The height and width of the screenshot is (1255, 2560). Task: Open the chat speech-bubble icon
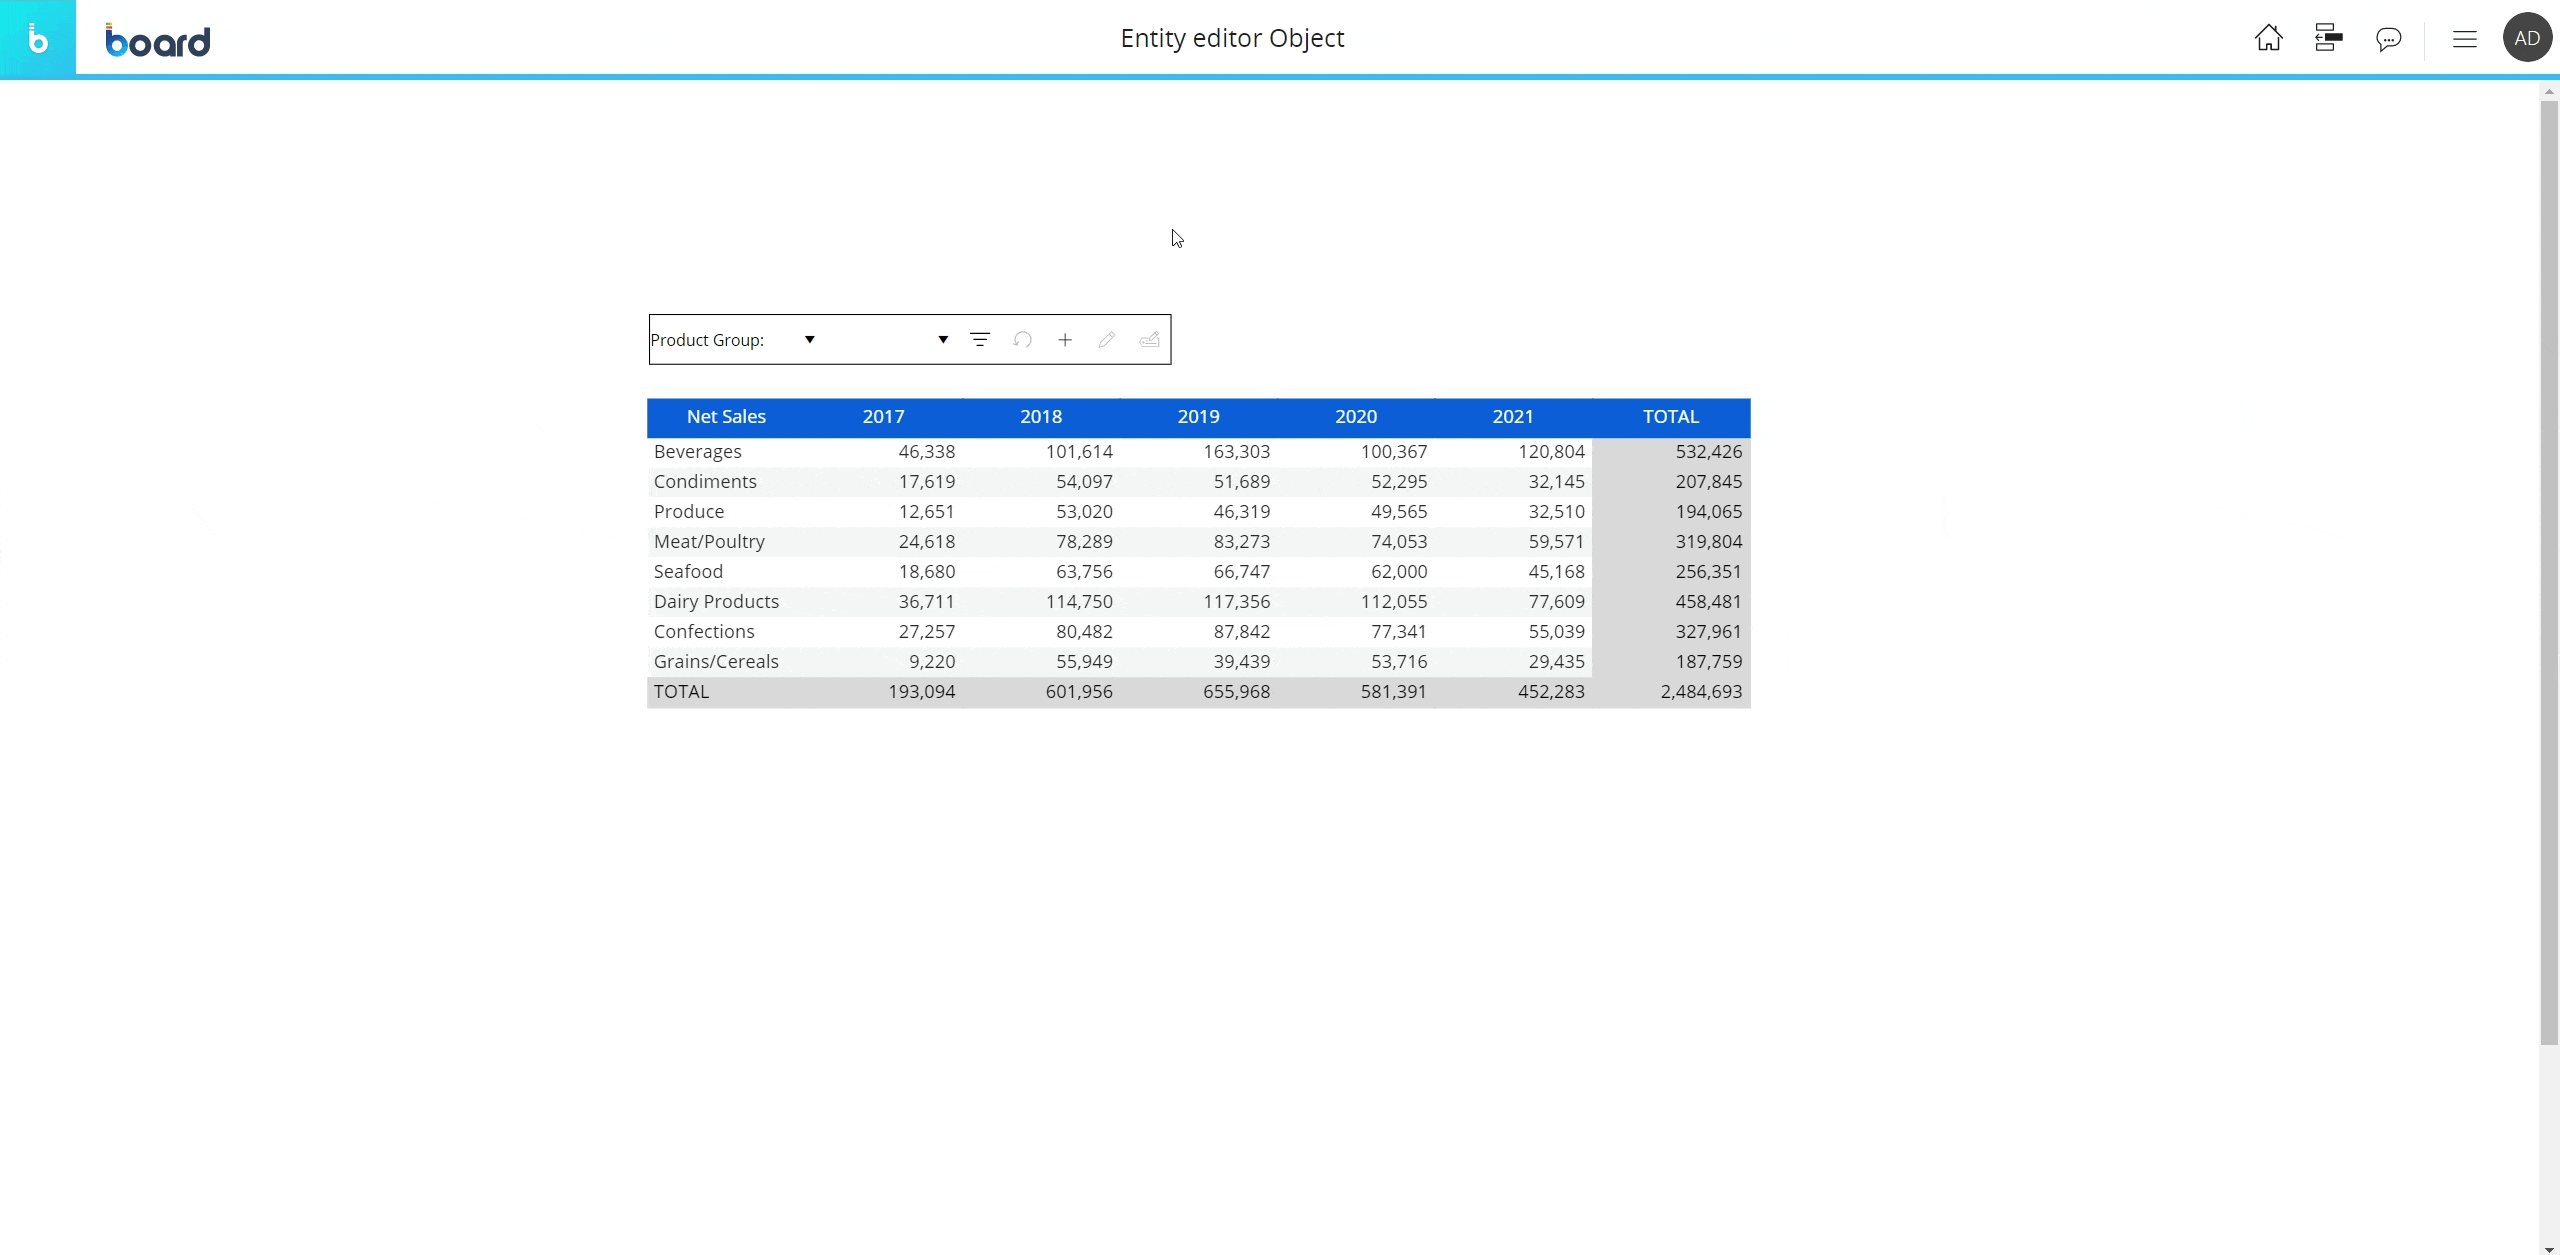point(2388,39)
